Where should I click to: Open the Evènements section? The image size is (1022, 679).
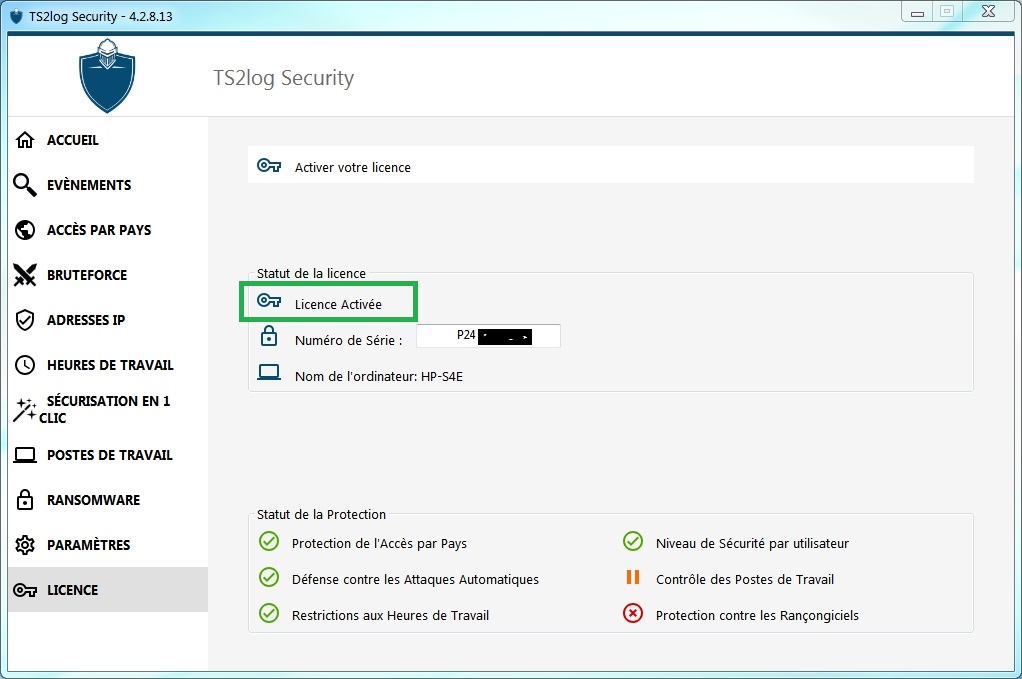[108, 184]
